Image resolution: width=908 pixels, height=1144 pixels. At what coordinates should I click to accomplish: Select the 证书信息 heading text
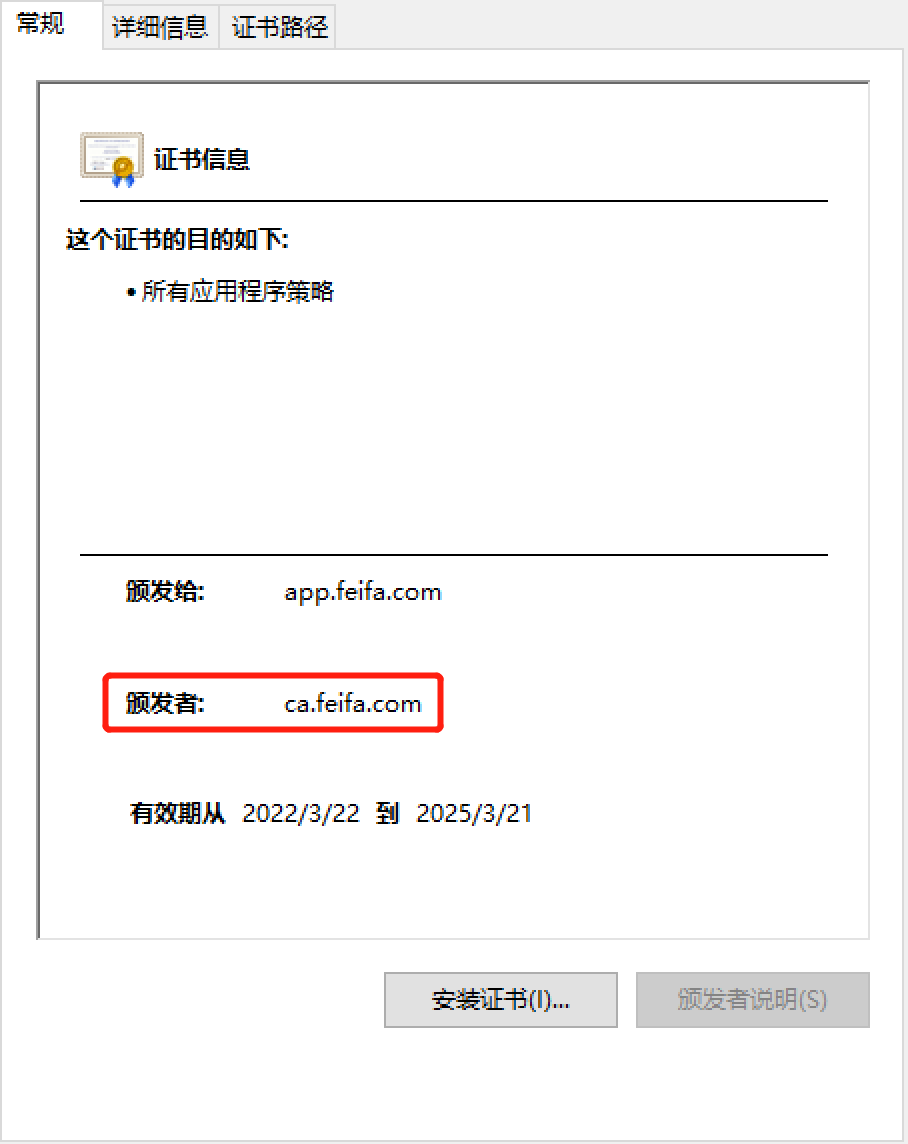(x=202, y=159)
